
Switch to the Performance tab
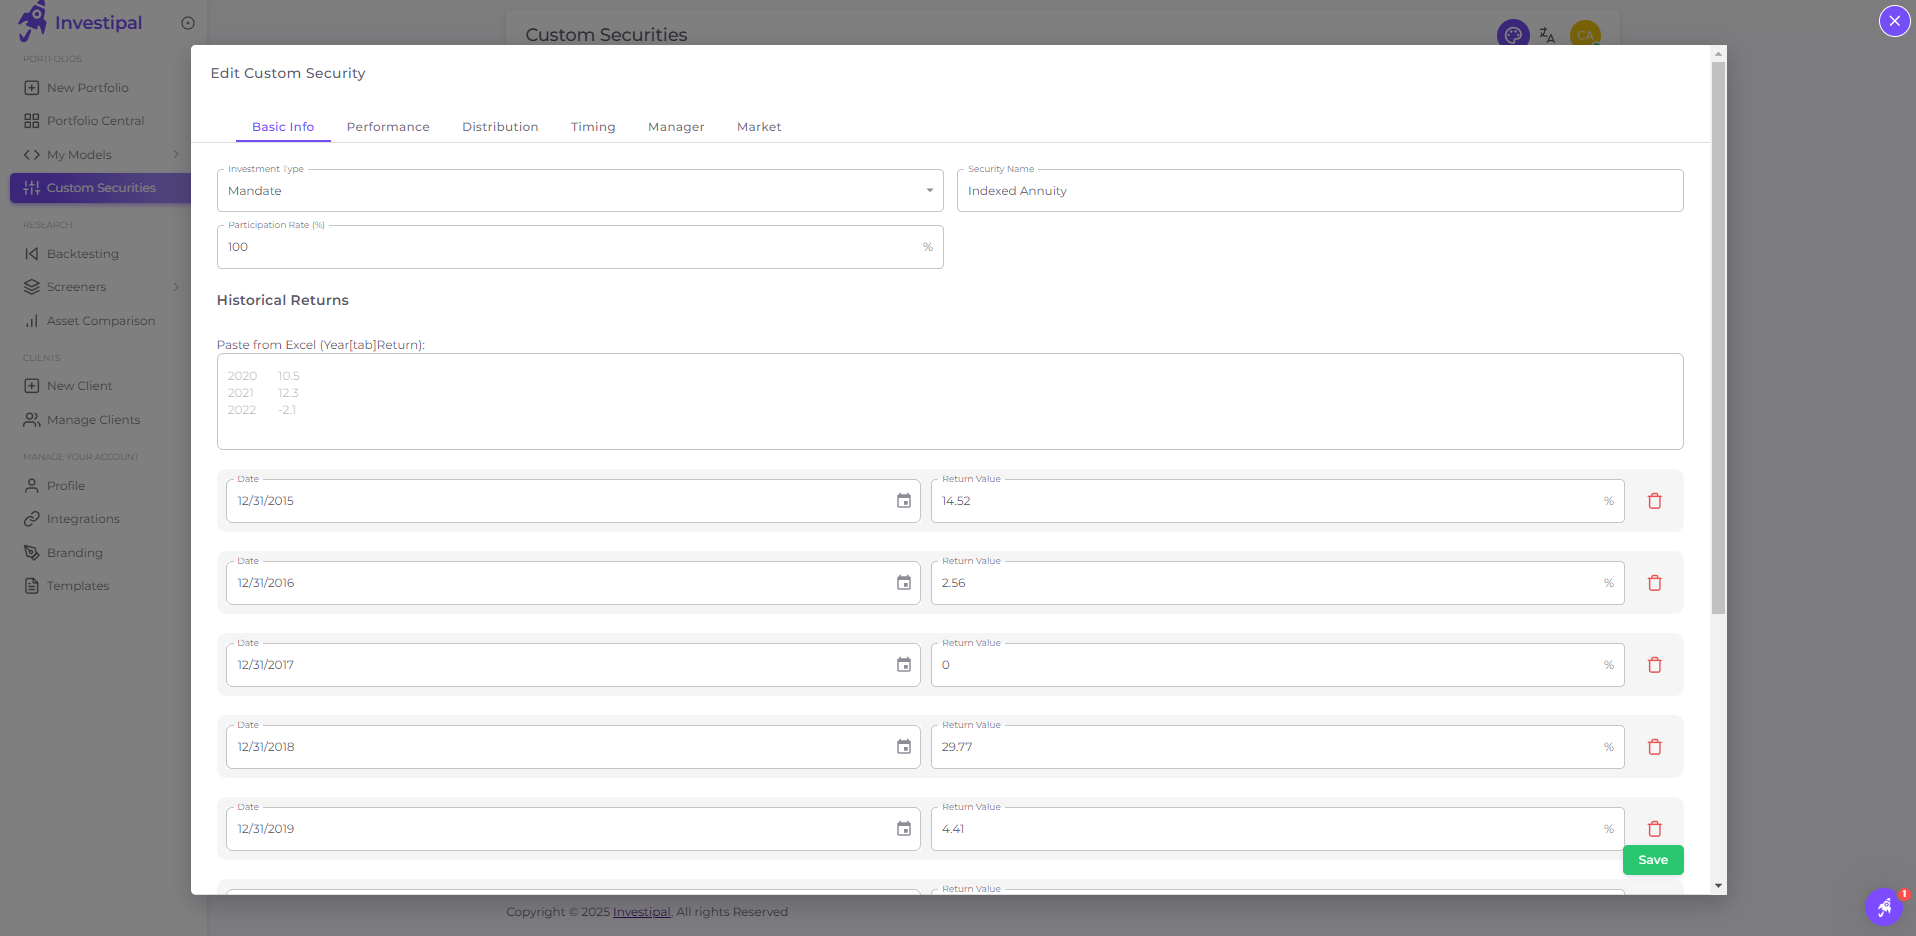click(388, 127)
